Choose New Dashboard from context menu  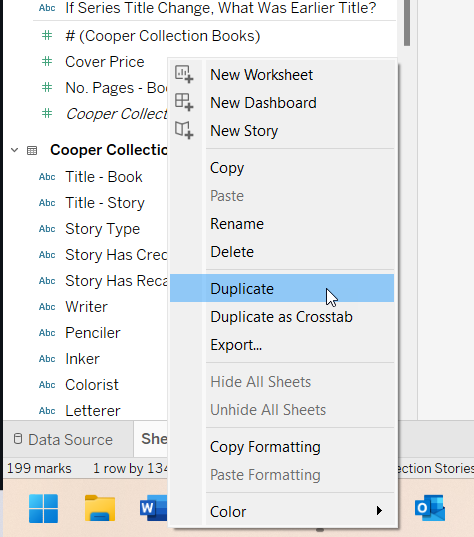click(282, 103)
